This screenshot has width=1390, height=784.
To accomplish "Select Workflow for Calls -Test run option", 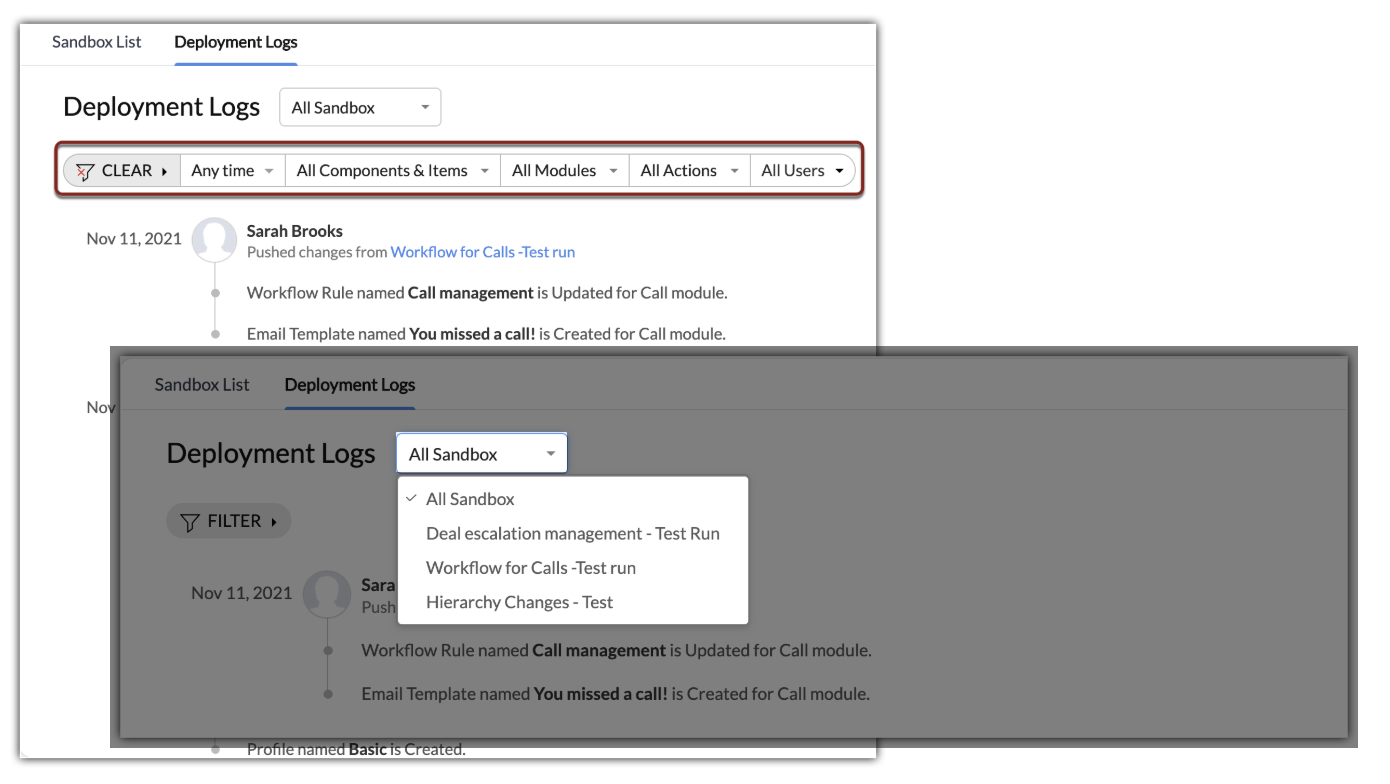I will (530, 568).
